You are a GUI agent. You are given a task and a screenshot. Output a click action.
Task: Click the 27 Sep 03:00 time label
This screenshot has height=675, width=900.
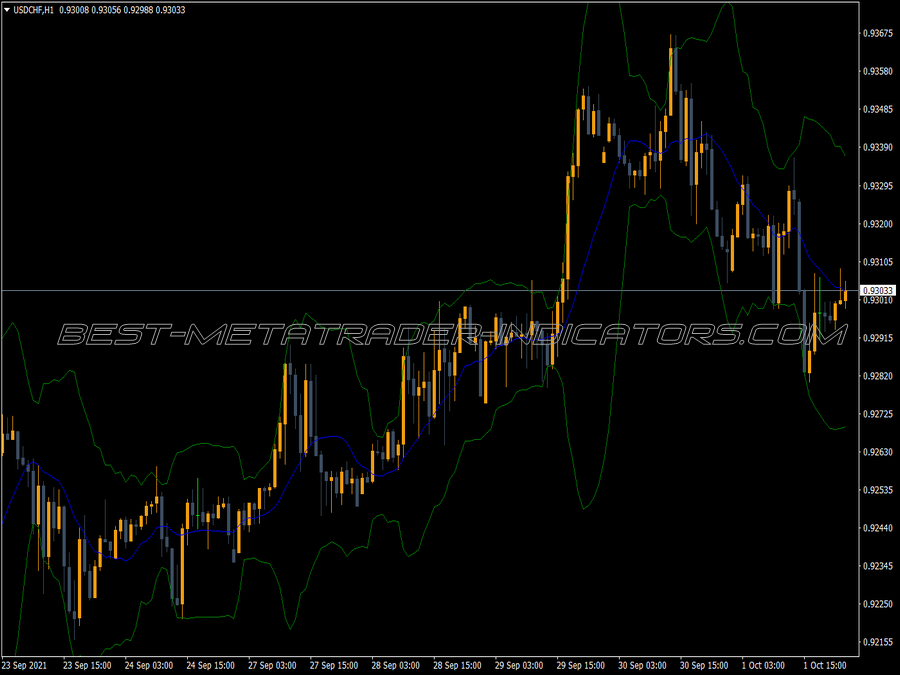[272, 665]
